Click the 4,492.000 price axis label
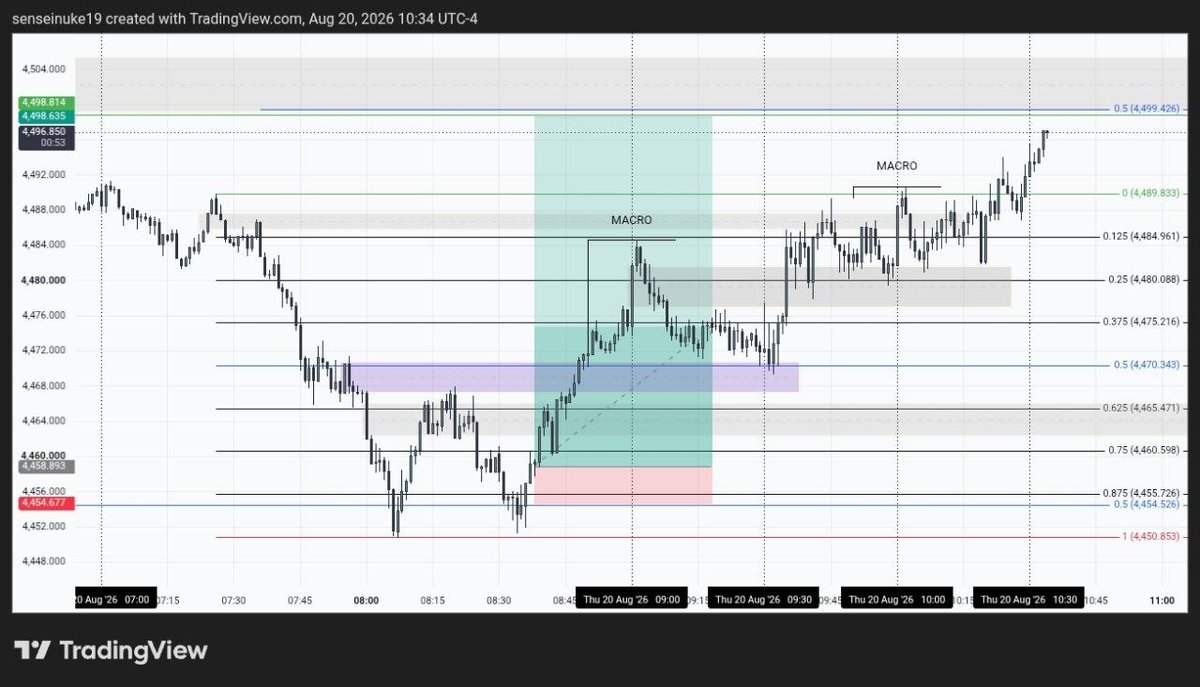The height and width of the screenshot is (687, 1200). pos(45,175)
